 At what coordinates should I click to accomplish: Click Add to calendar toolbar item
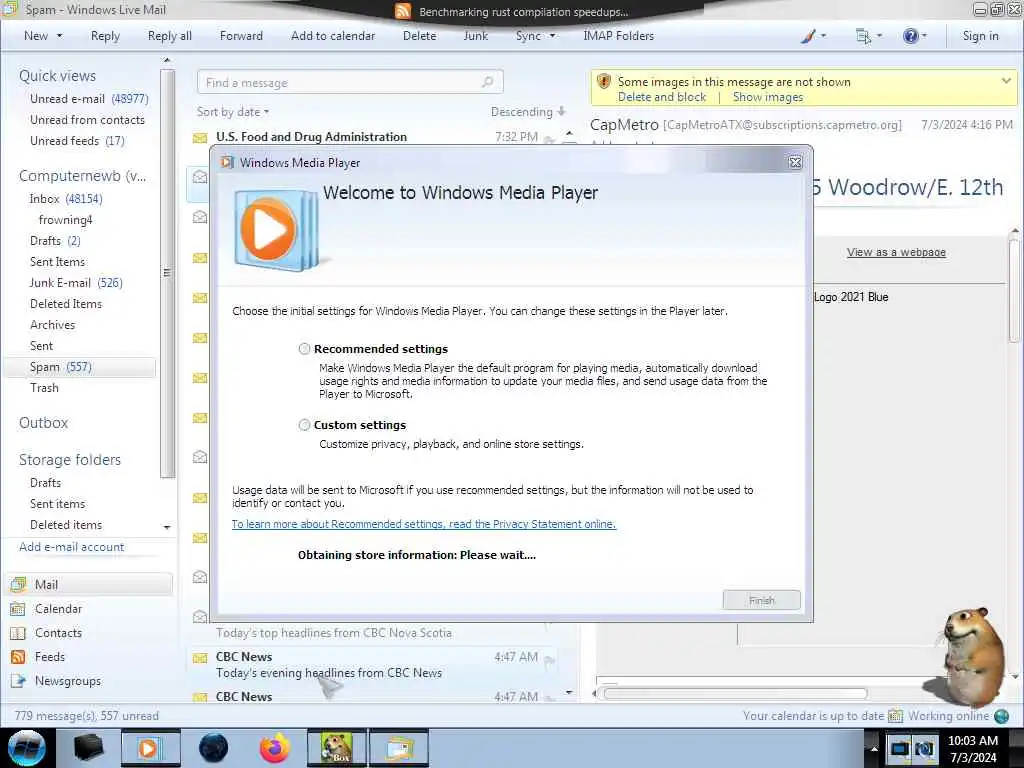pos(333,36)
